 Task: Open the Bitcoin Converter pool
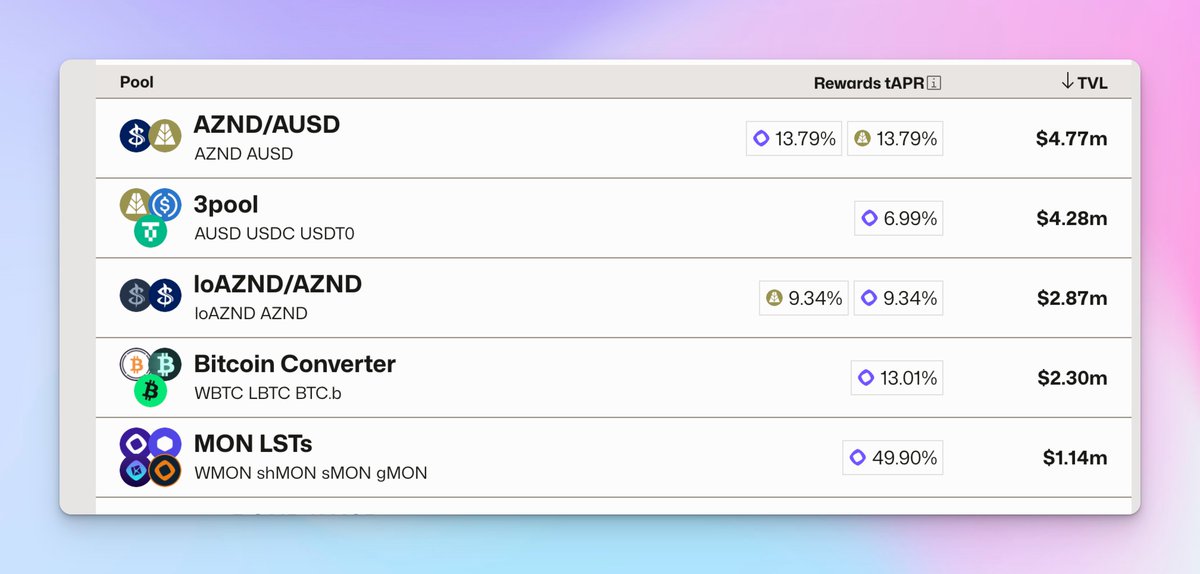click(294, 364)
